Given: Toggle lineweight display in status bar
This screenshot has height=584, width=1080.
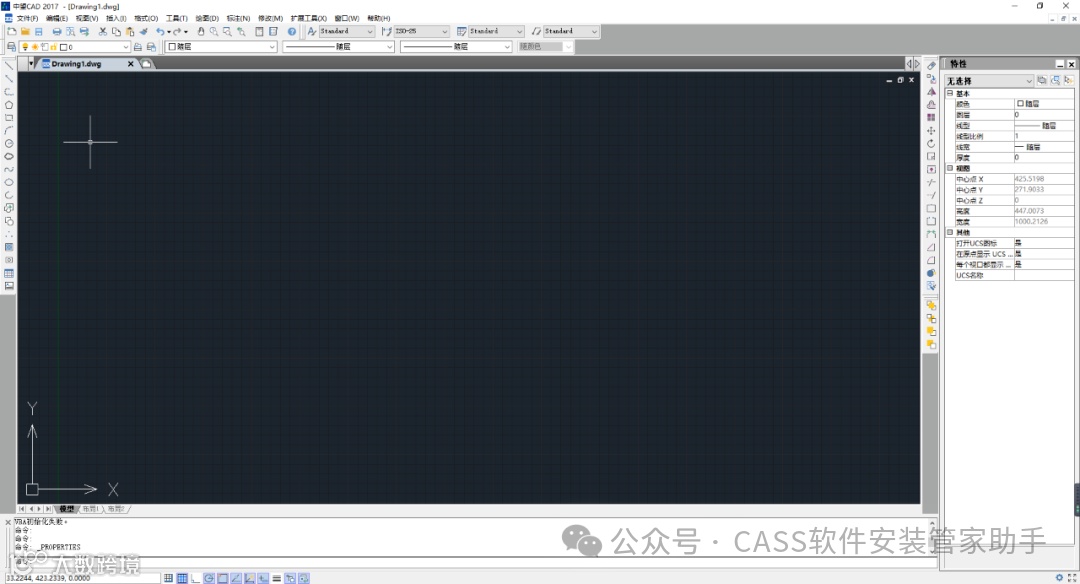Looking at the screenshot, I should pyautogui.click(x=276, y=578).
